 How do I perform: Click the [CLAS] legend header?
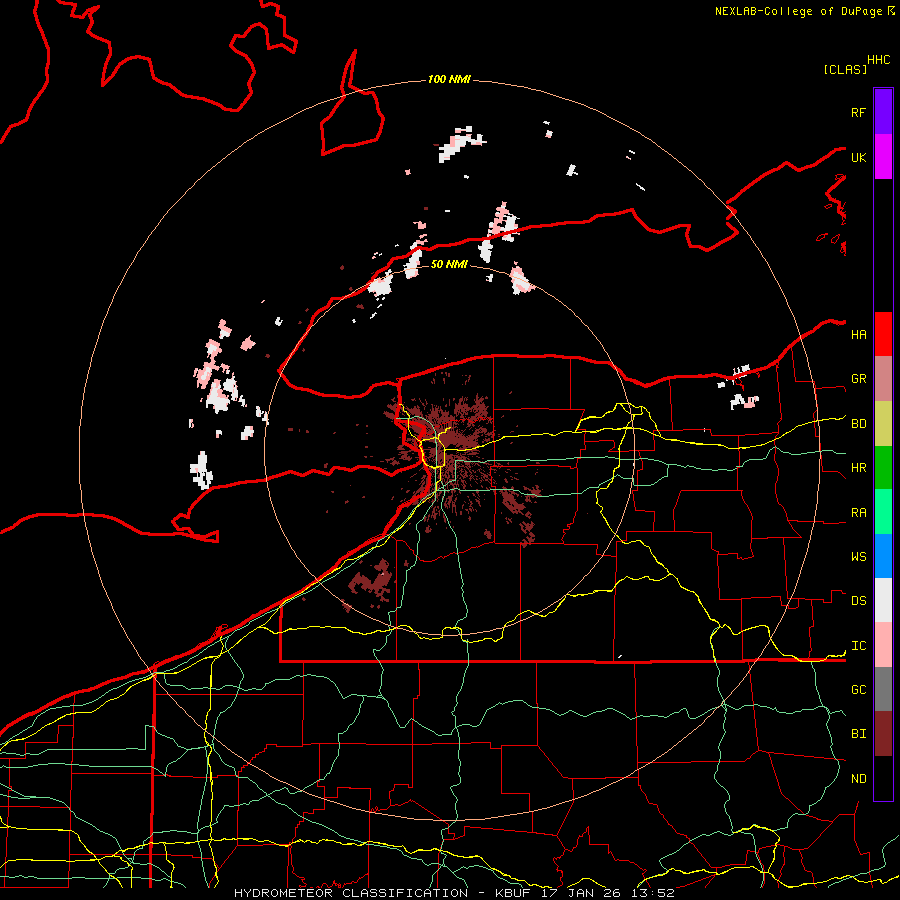(x=845, y=69)
